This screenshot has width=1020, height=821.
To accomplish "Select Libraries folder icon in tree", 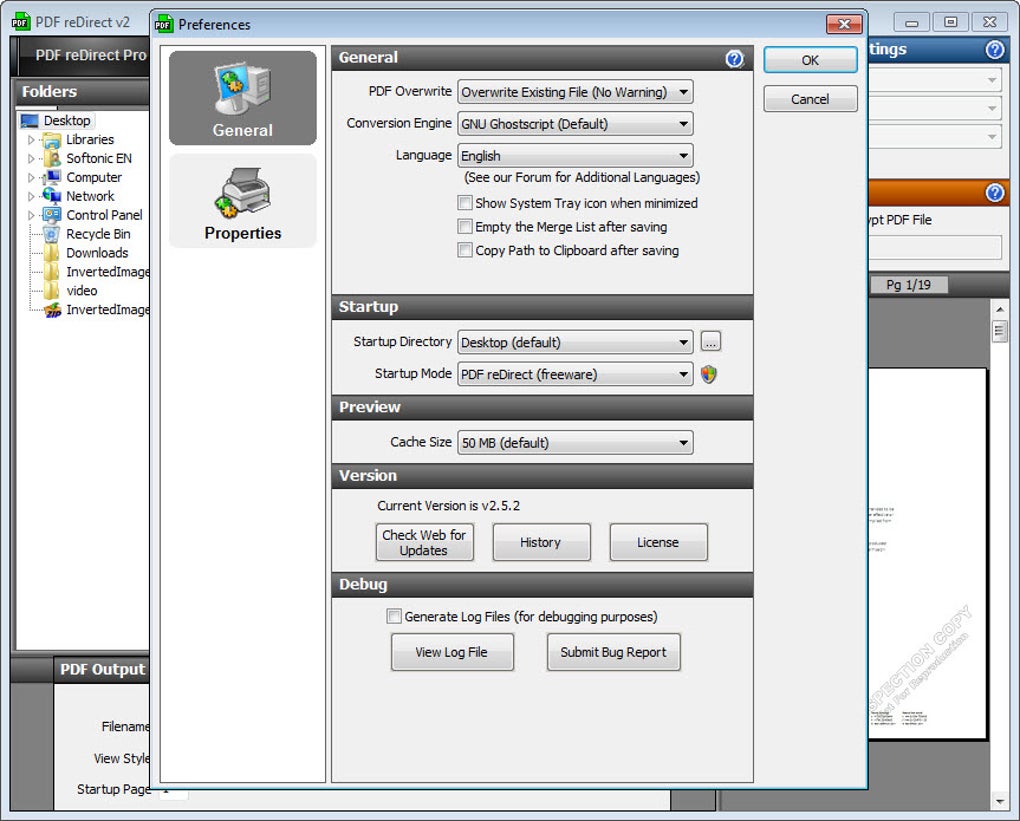I will point(51,140).
